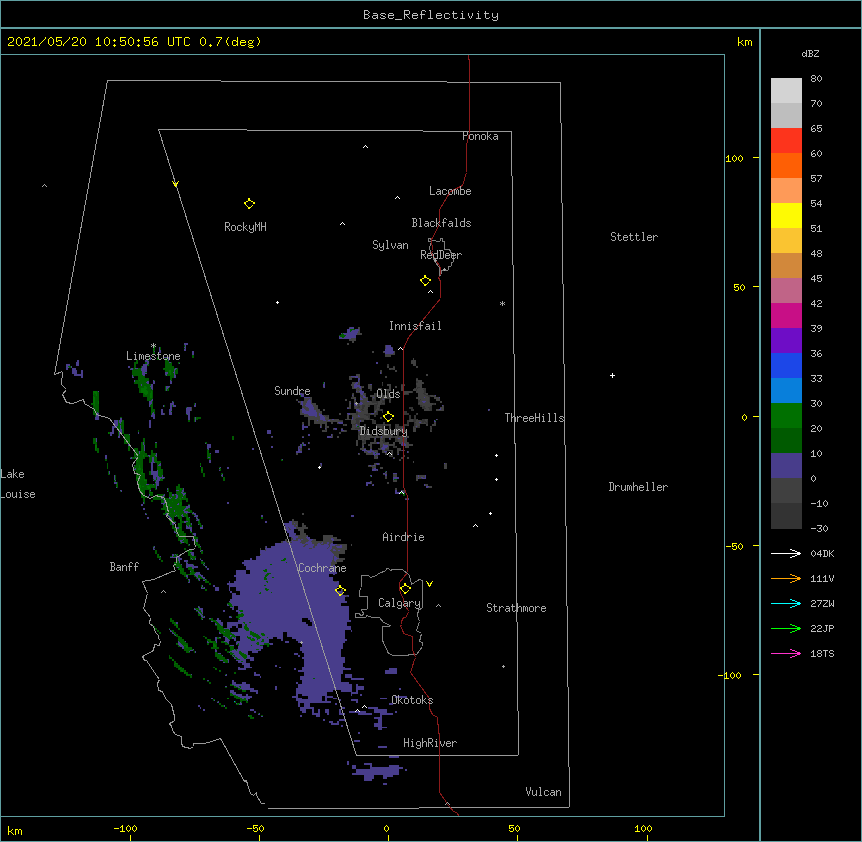Click the Blackfalds label
Image resolution: width=862 pixels, height=842 pixels.
441,223
